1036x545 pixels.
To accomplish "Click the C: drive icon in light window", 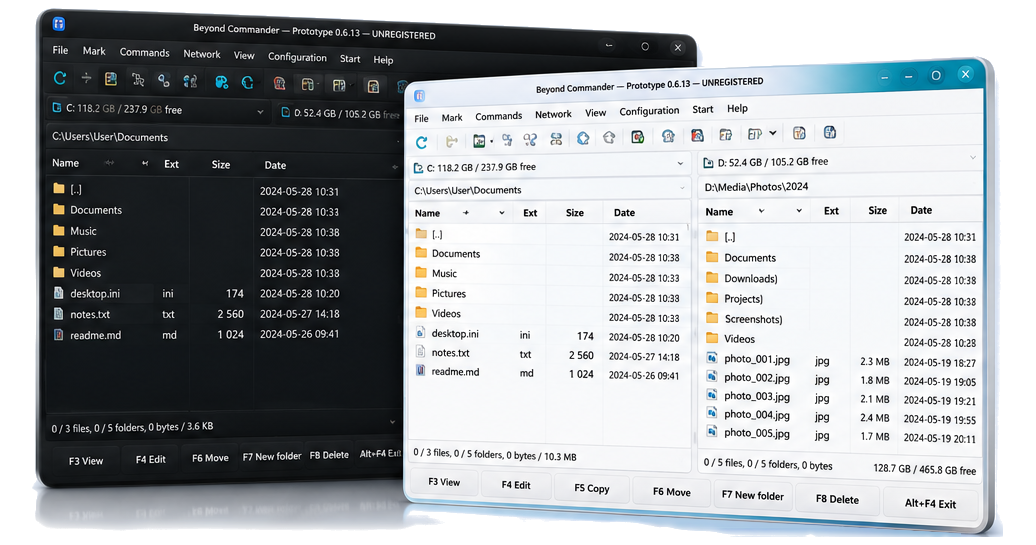I will tap(418, 168).
